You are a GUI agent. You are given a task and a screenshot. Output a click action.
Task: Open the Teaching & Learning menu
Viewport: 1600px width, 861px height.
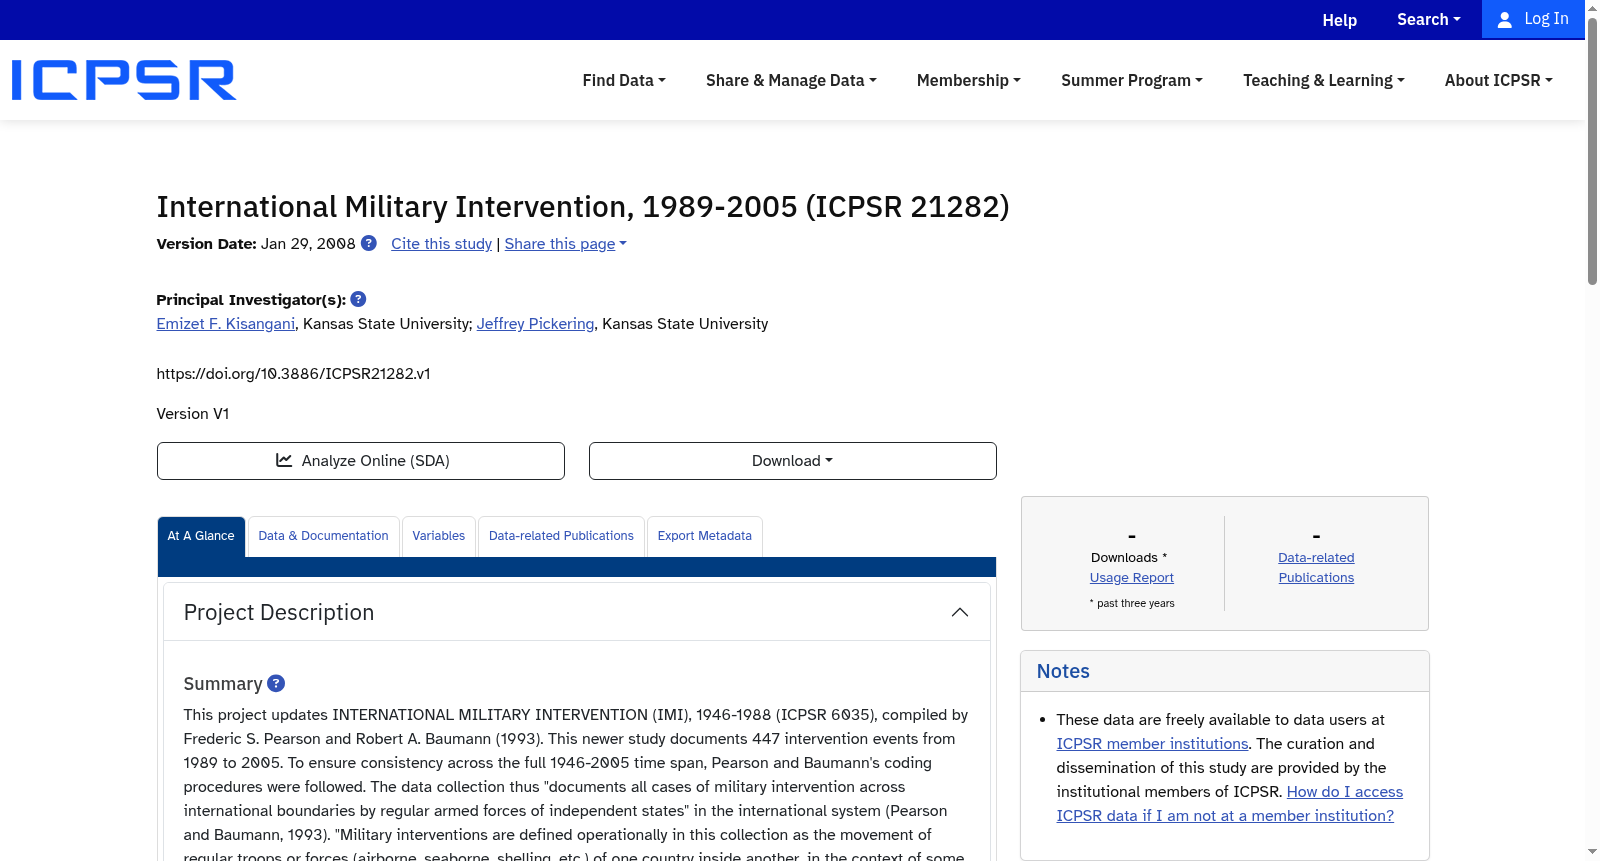[1324, 80]
